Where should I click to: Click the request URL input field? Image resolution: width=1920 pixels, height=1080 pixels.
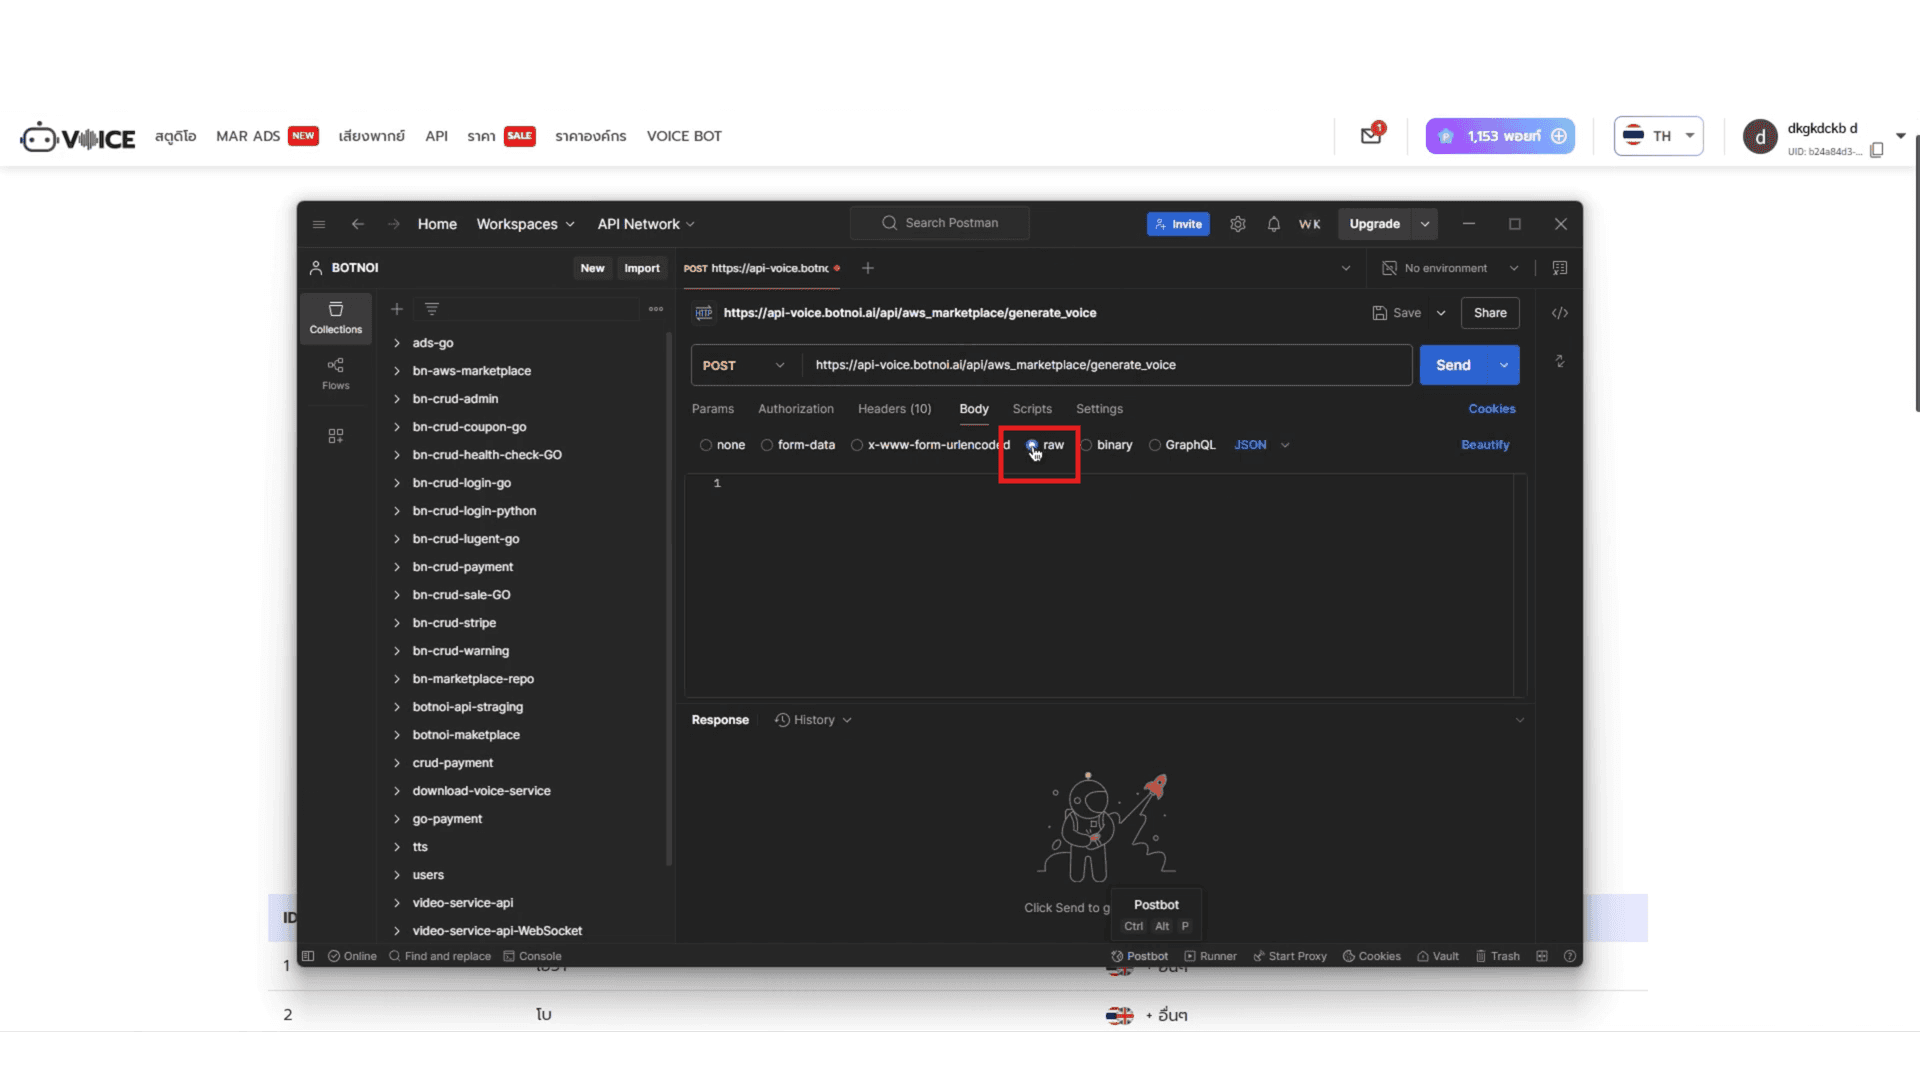click(x=1100, y=365)
